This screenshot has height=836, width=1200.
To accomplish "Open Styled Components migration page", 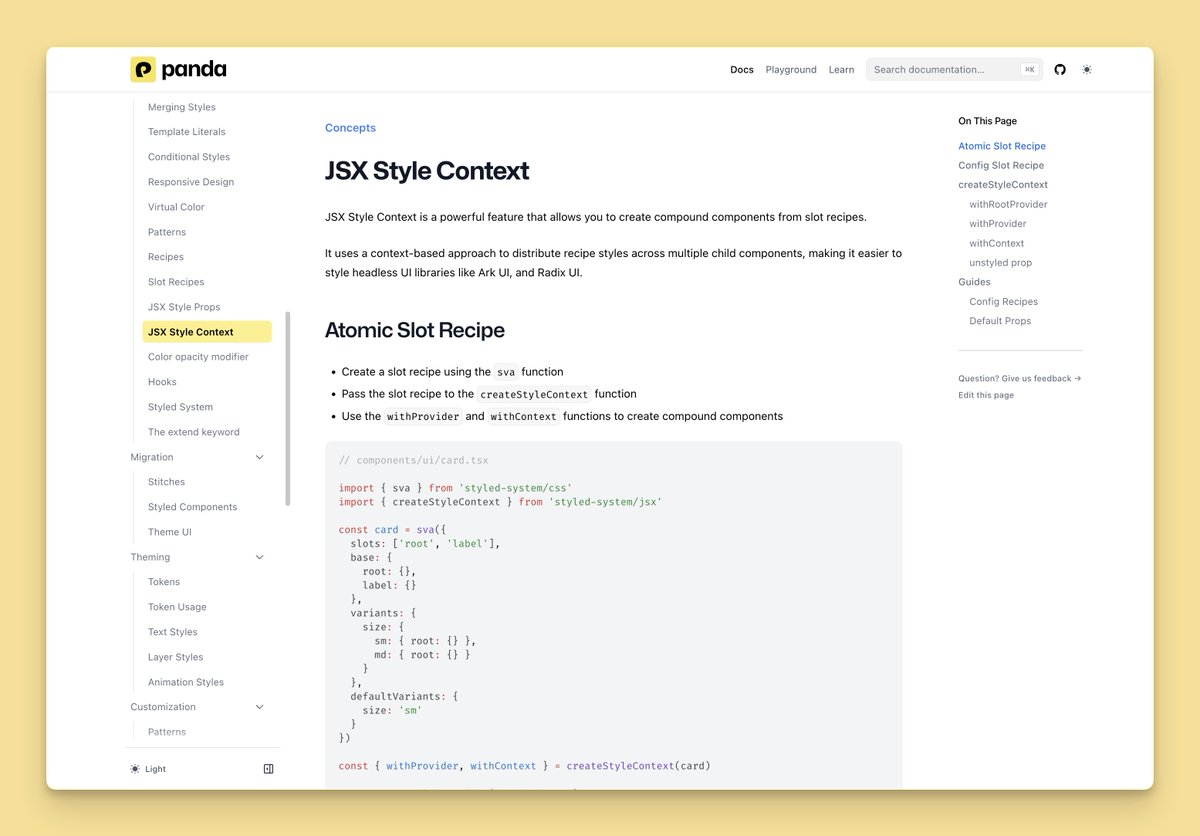I will pyautogui.click(x=193, y=507).
